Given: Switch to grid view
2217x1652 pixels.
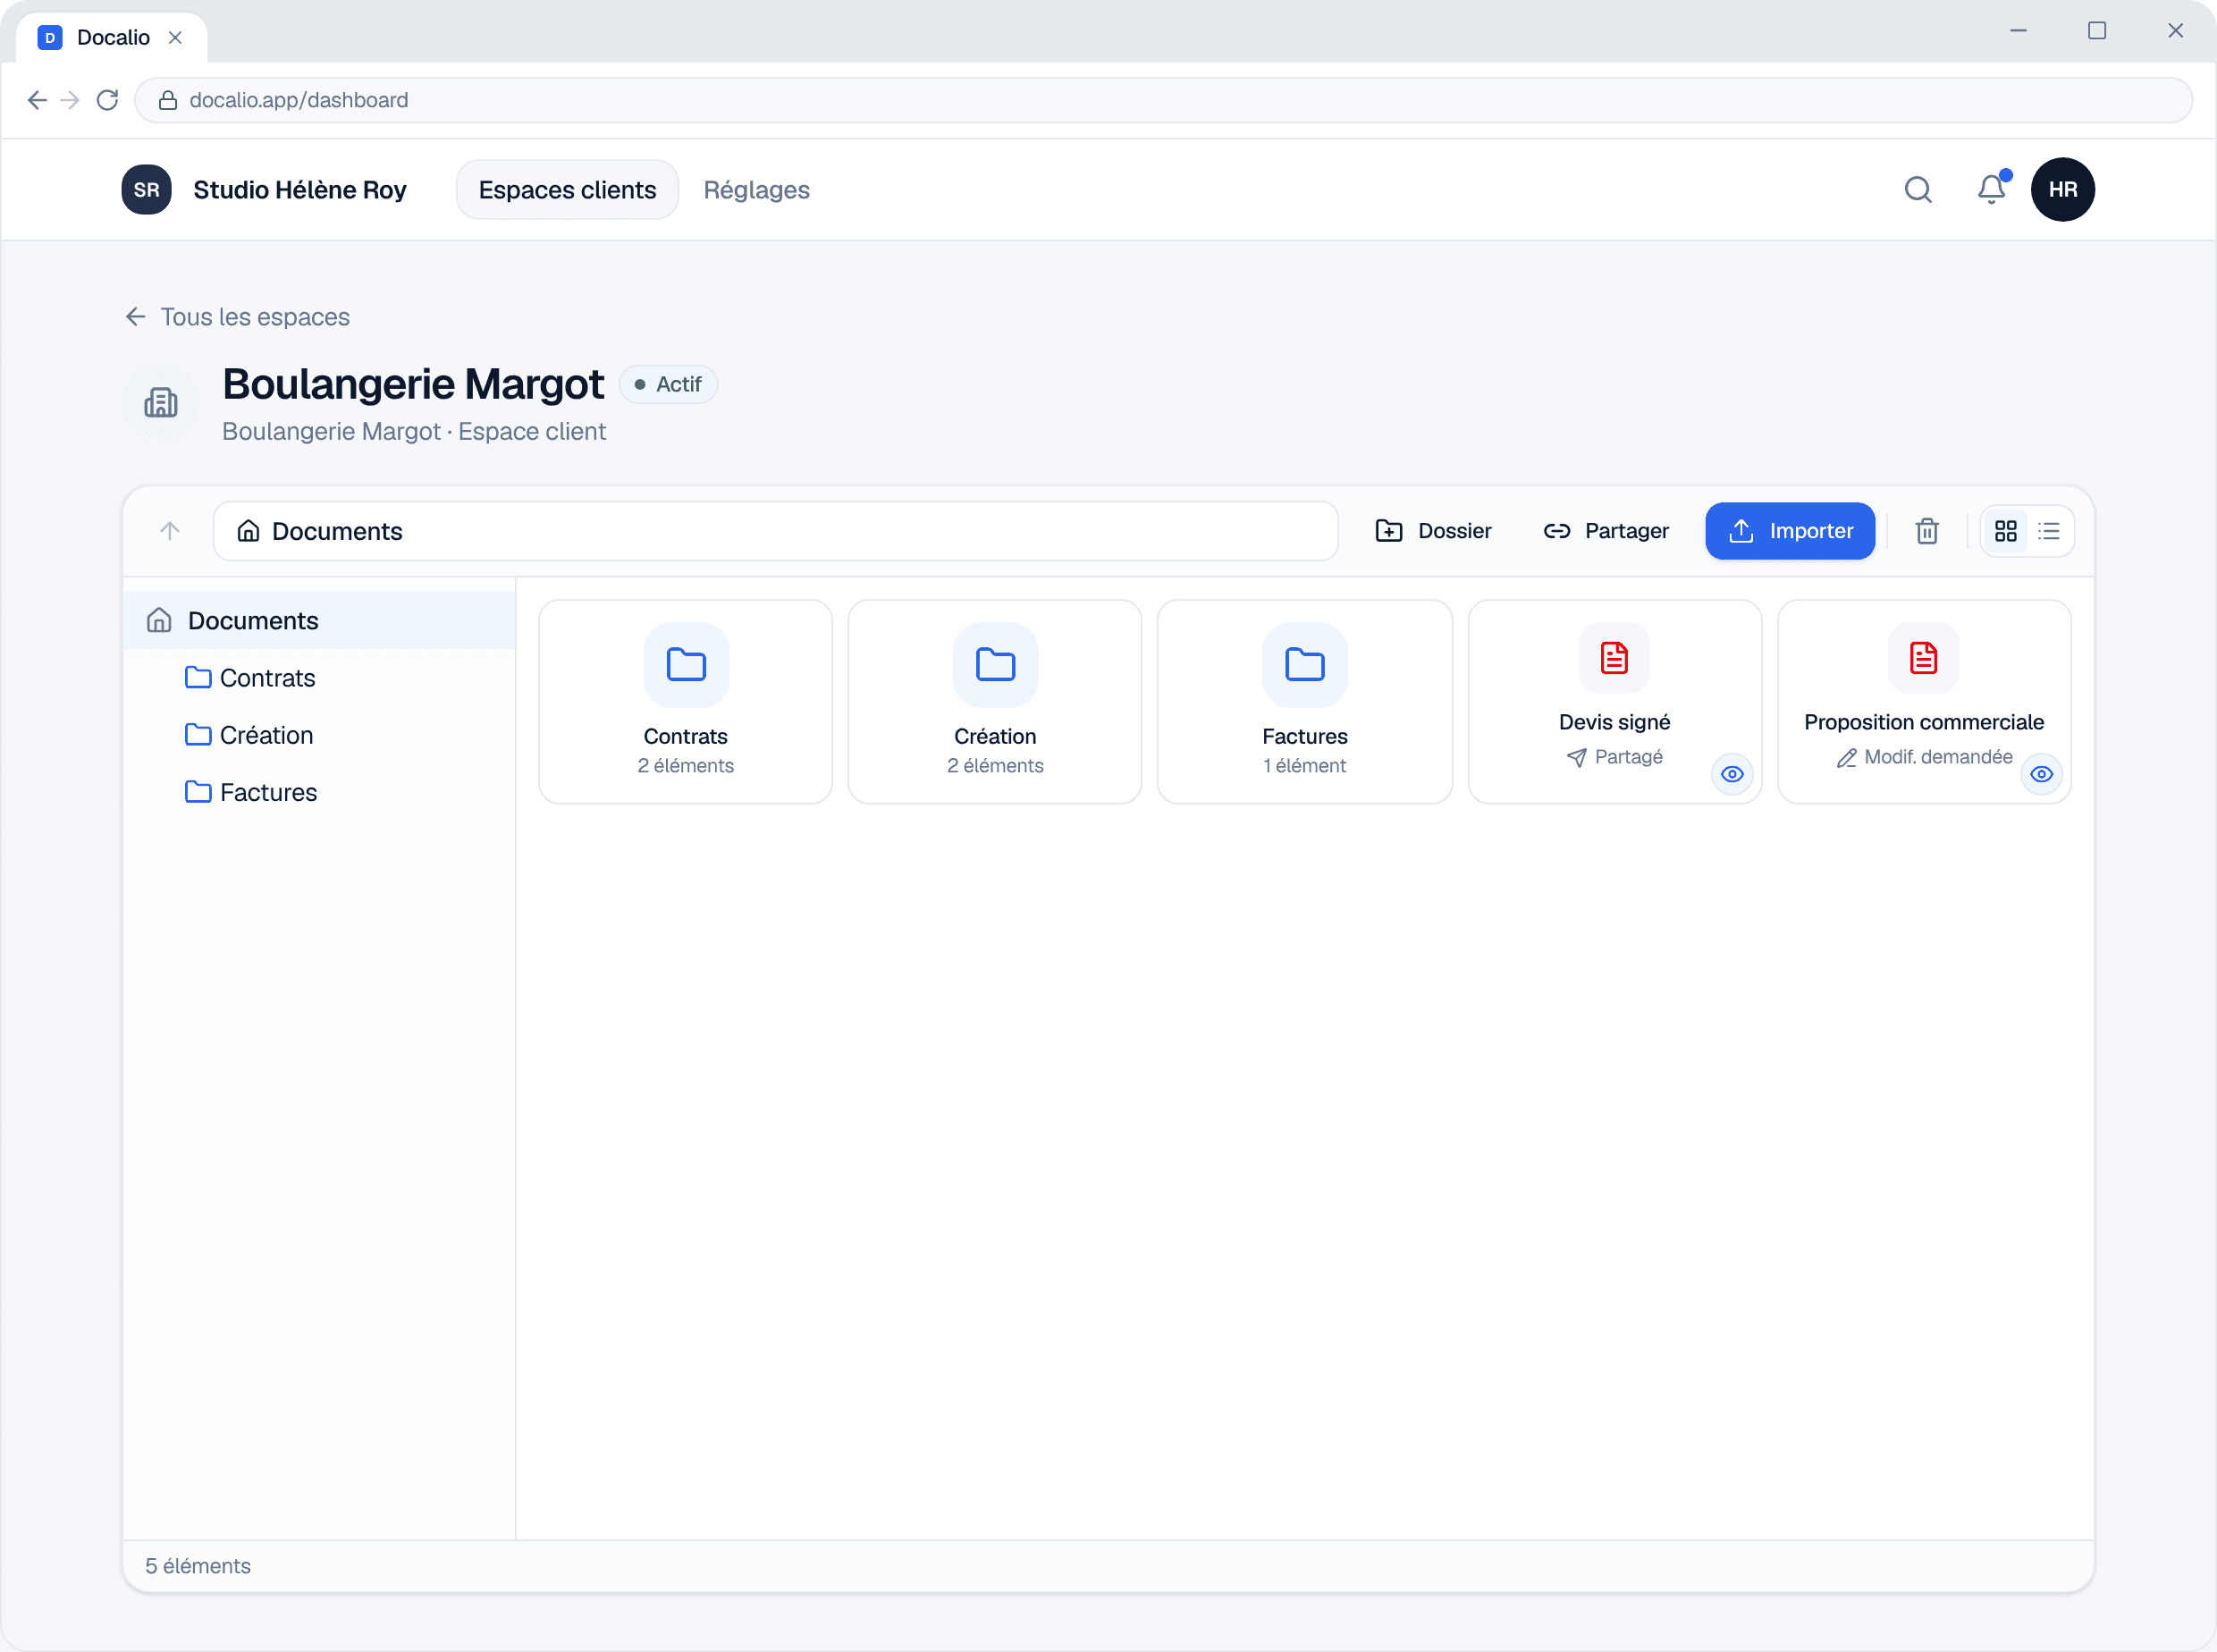Looking at the screenshot, I should pos(2005,531).
